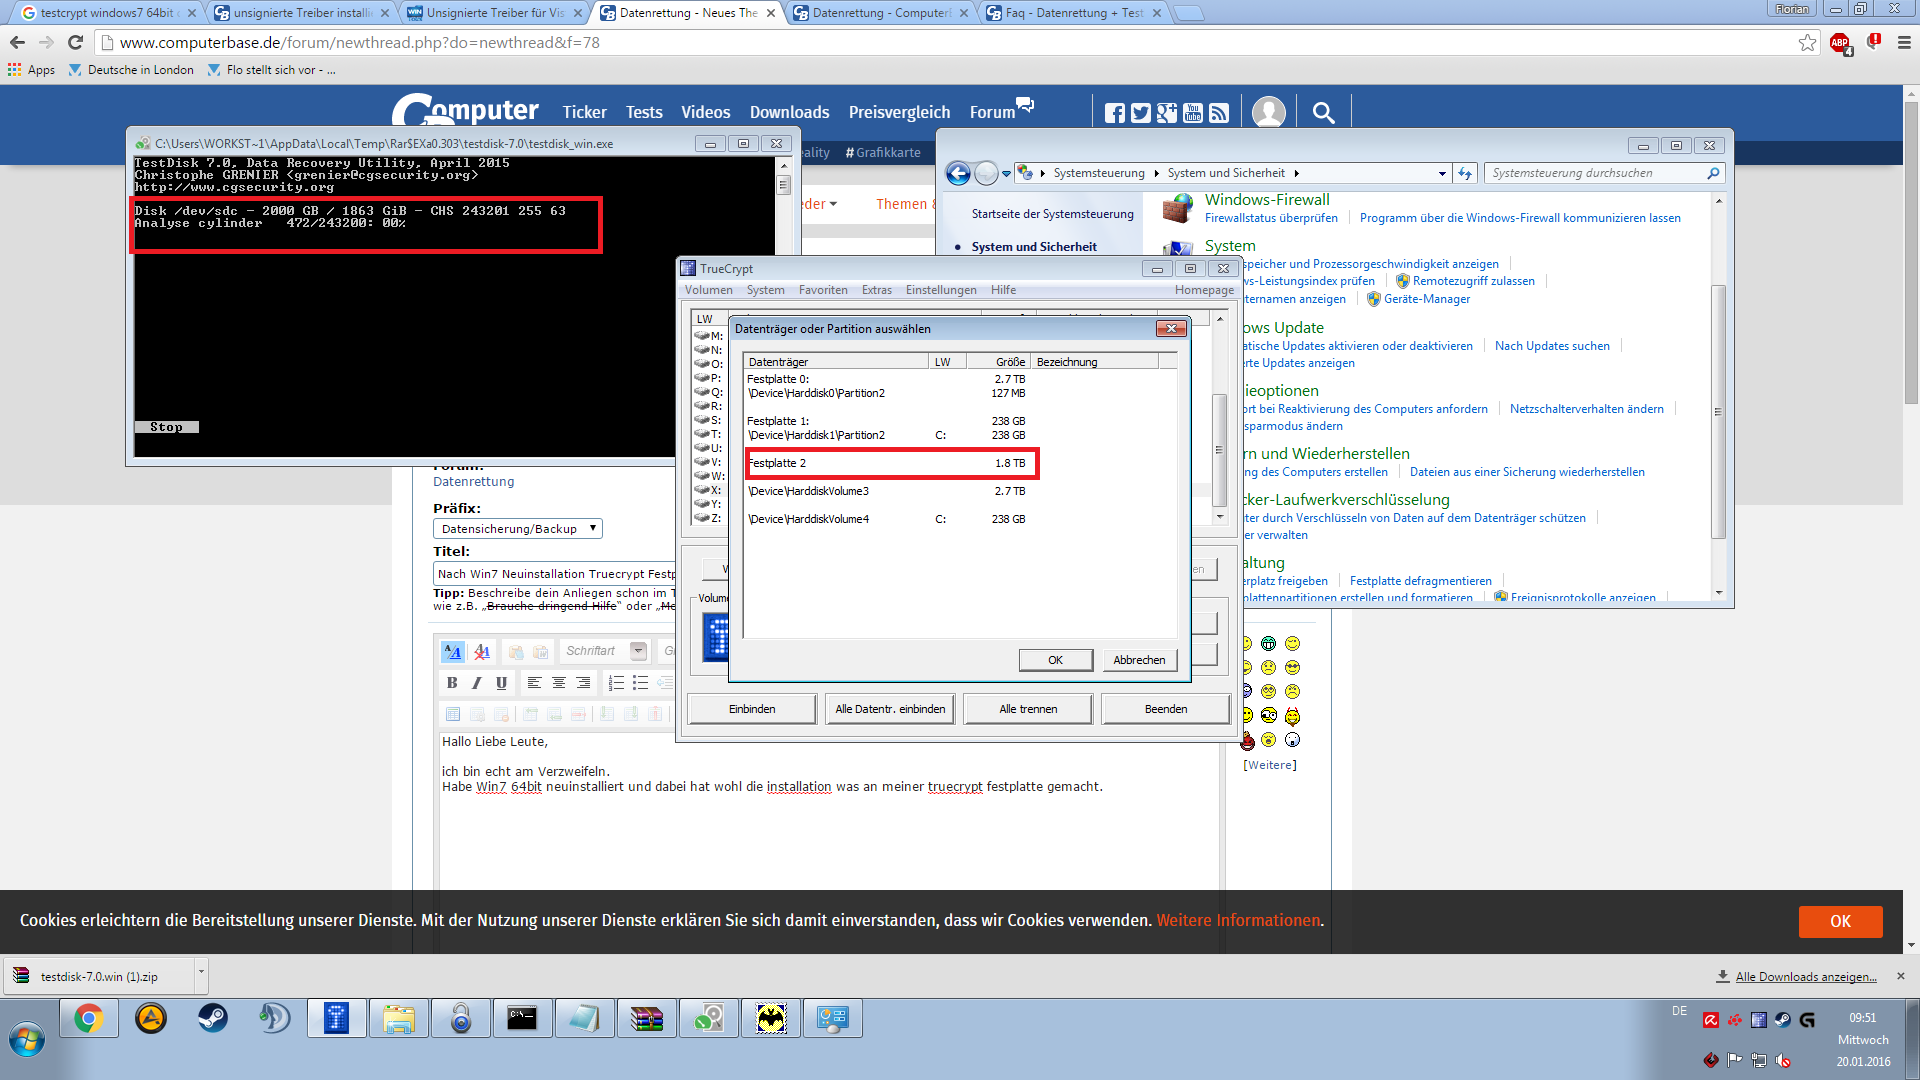Open the TrueCrypt Hilfe menu
1920x1080 pixels.
tap(1004, 290)
